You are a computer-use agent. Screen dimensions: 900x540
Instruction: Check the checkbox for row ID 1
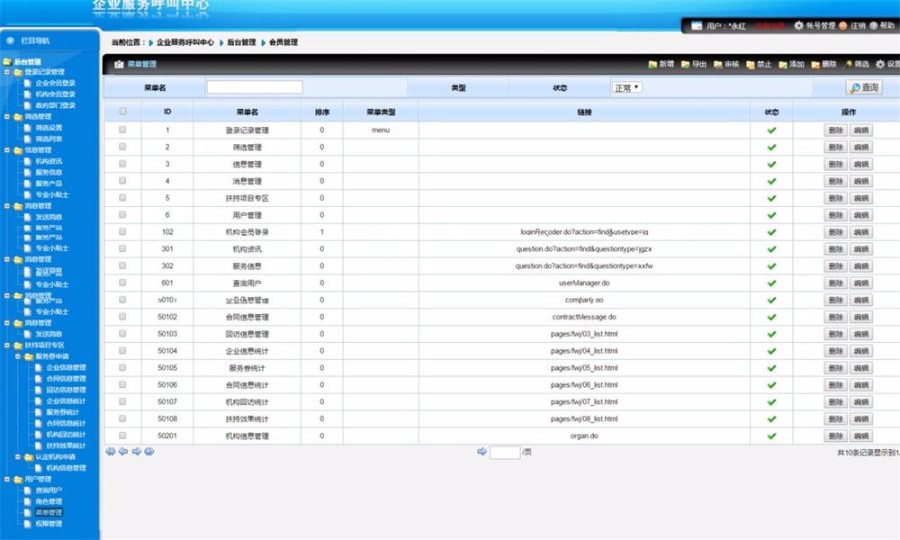[122, 130]
